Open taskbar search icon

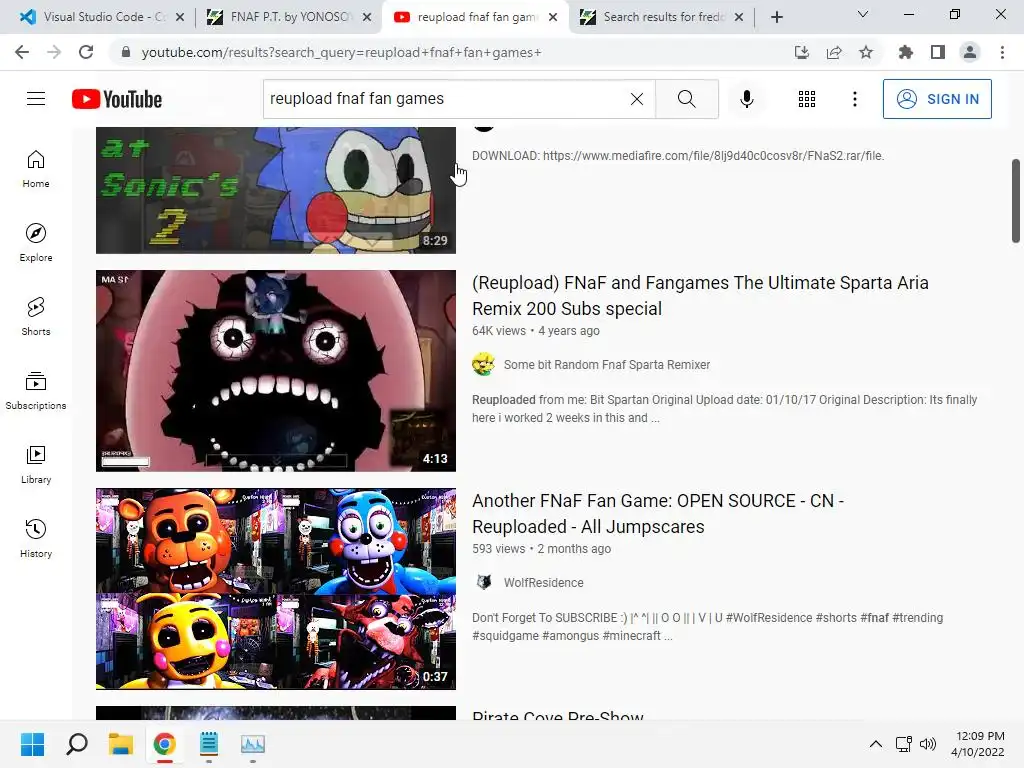coord(77,744)
